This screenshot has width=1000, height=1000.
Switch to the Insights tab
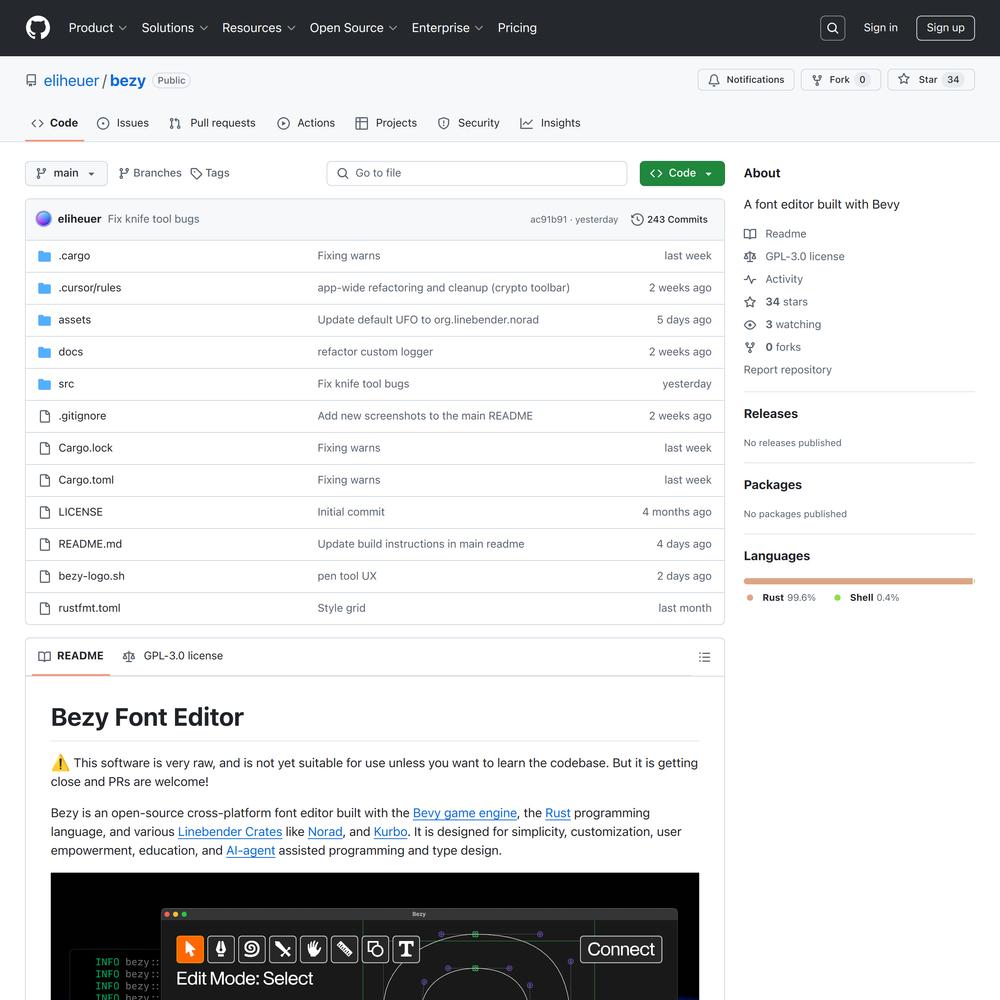click(x=550, y=123)
